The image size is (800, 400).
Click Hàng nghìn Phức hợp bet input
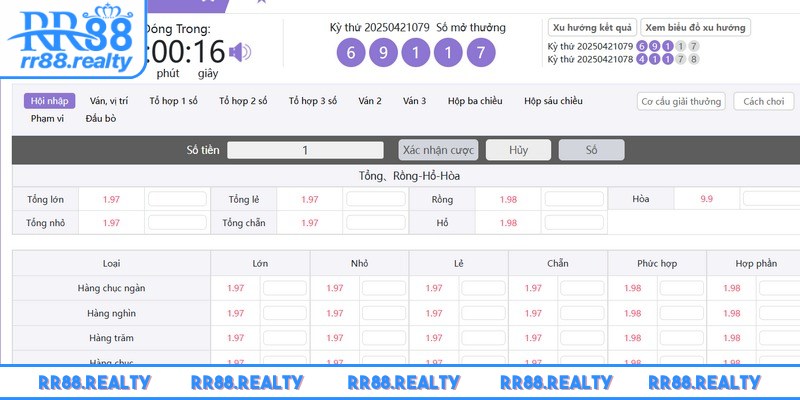tap(682, 313)
